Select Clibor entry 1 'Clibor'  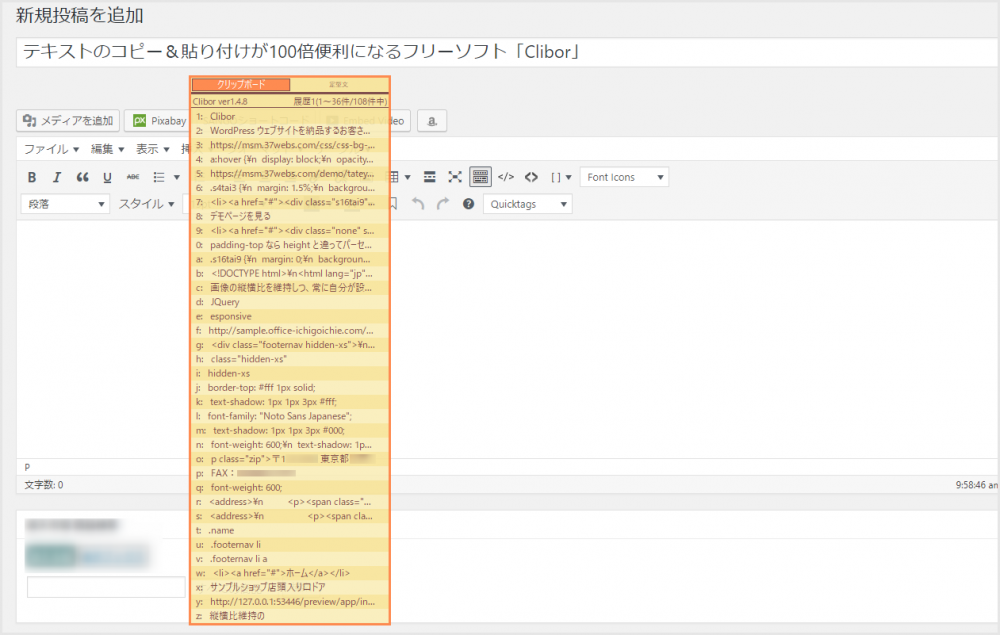[x=290, y=117]
